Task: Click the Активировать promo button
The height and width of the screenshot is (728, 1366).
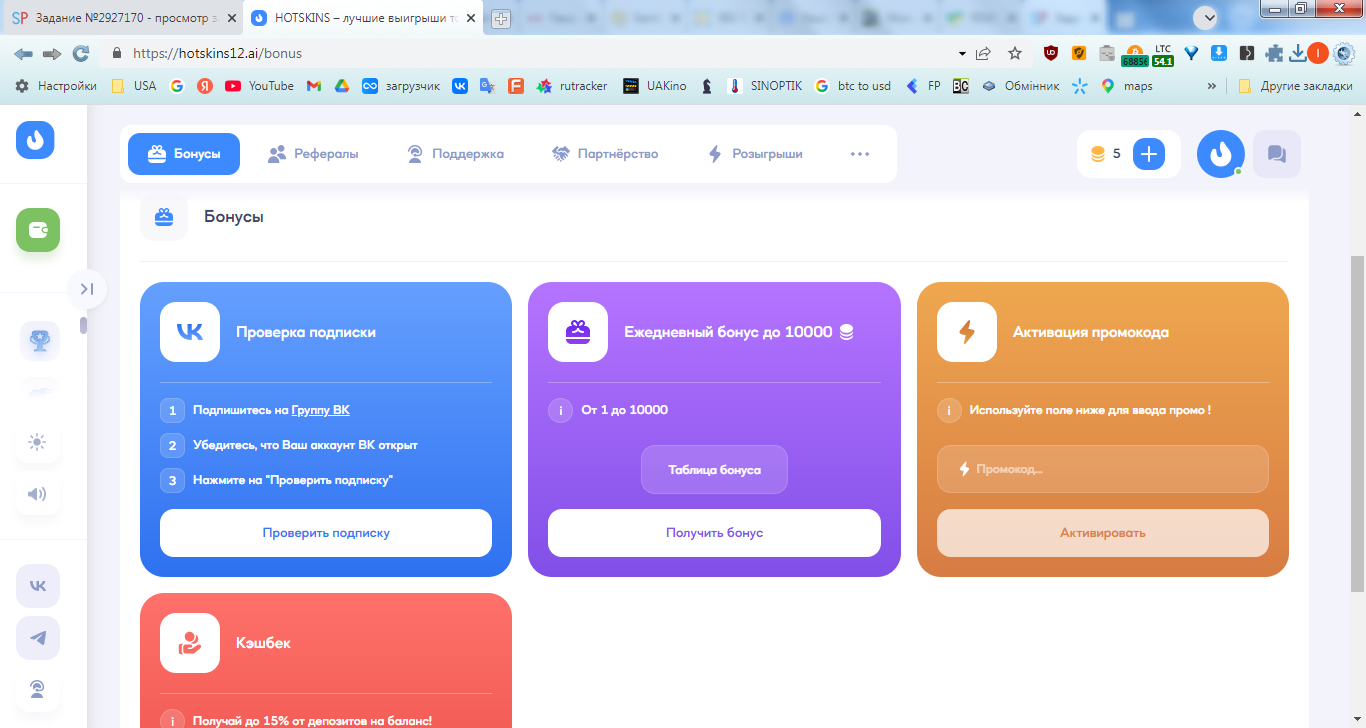Action: [x=1102, y=533]
